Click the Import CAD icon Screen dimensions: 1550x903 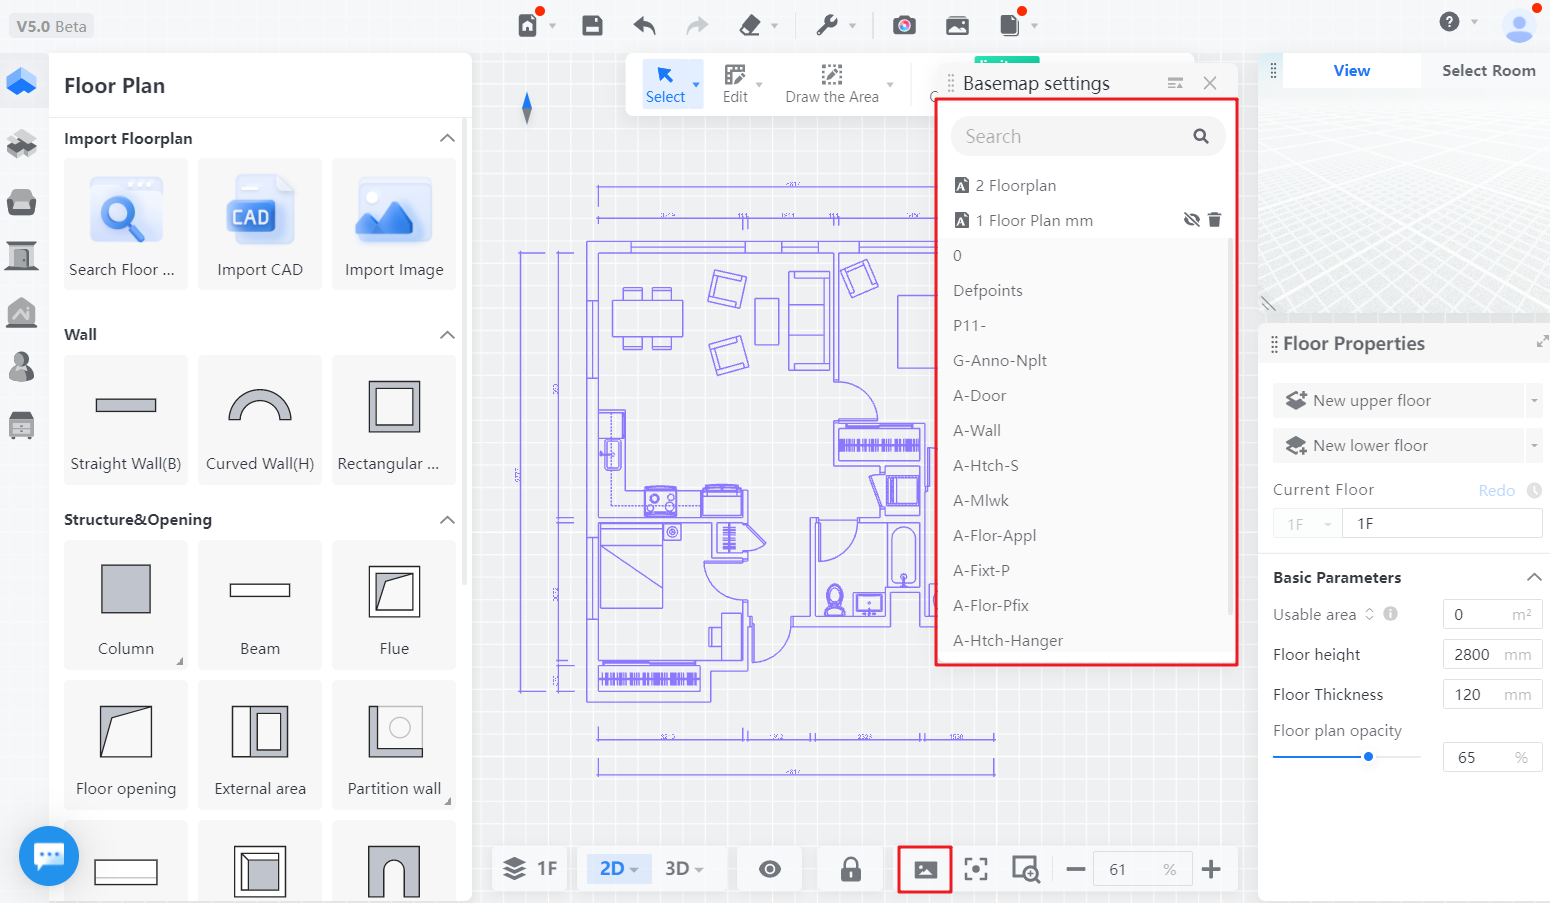[260, 212]
